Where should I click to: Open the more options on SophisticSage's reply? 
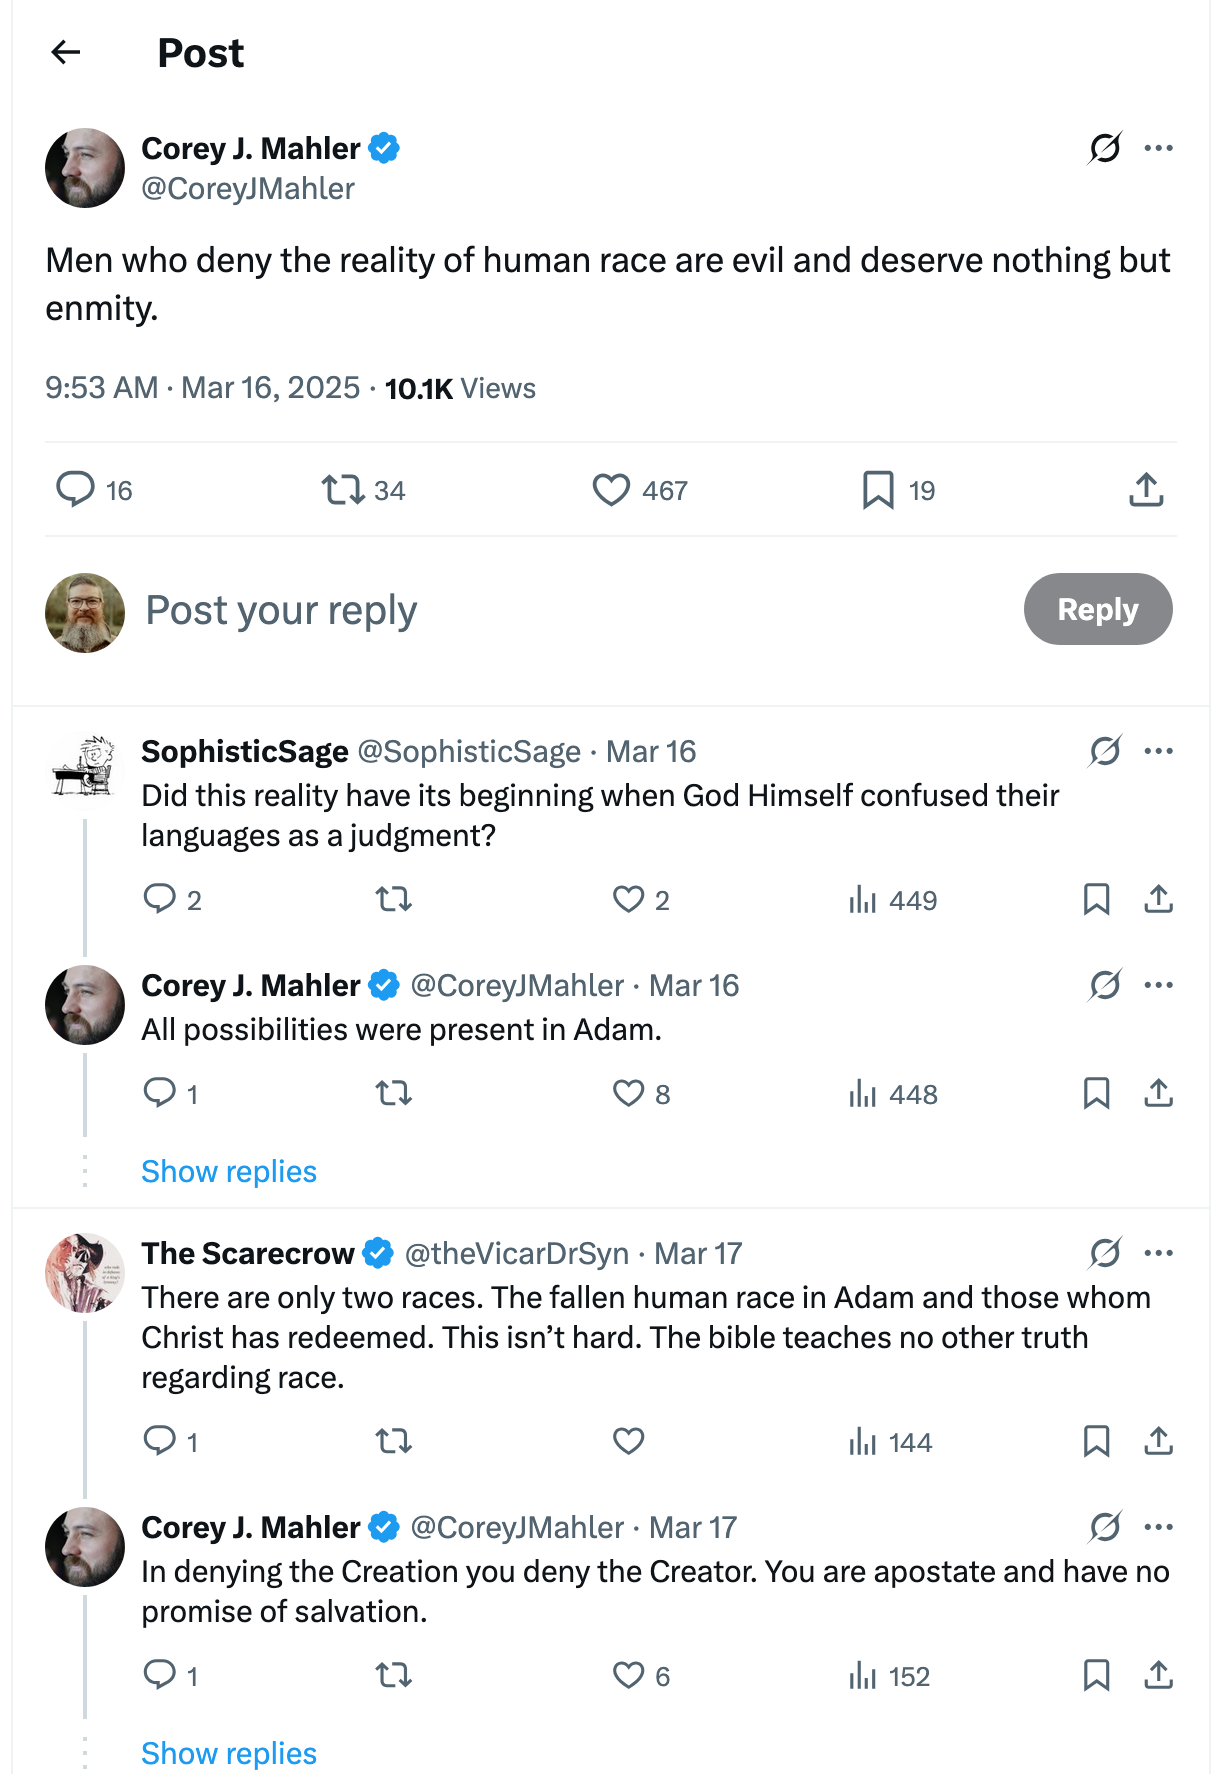[1158, 751]
